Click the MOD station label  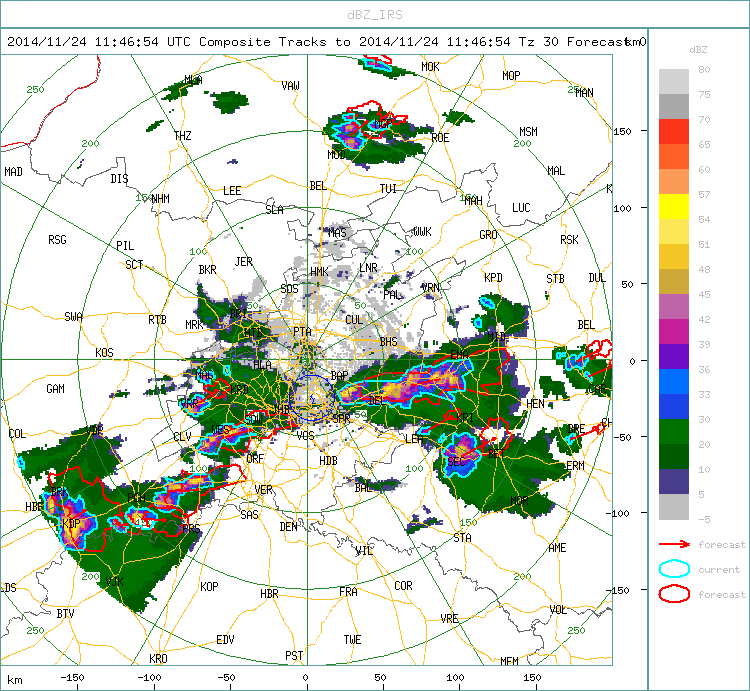[x=336, y=154]
